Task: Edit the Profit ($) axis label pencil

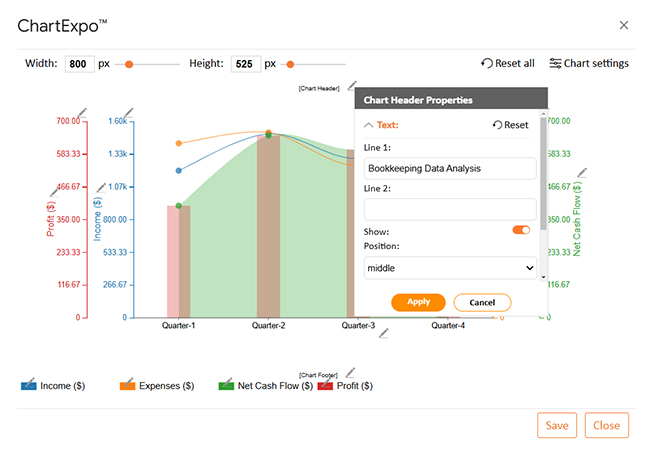Action: tap(55, 191)
